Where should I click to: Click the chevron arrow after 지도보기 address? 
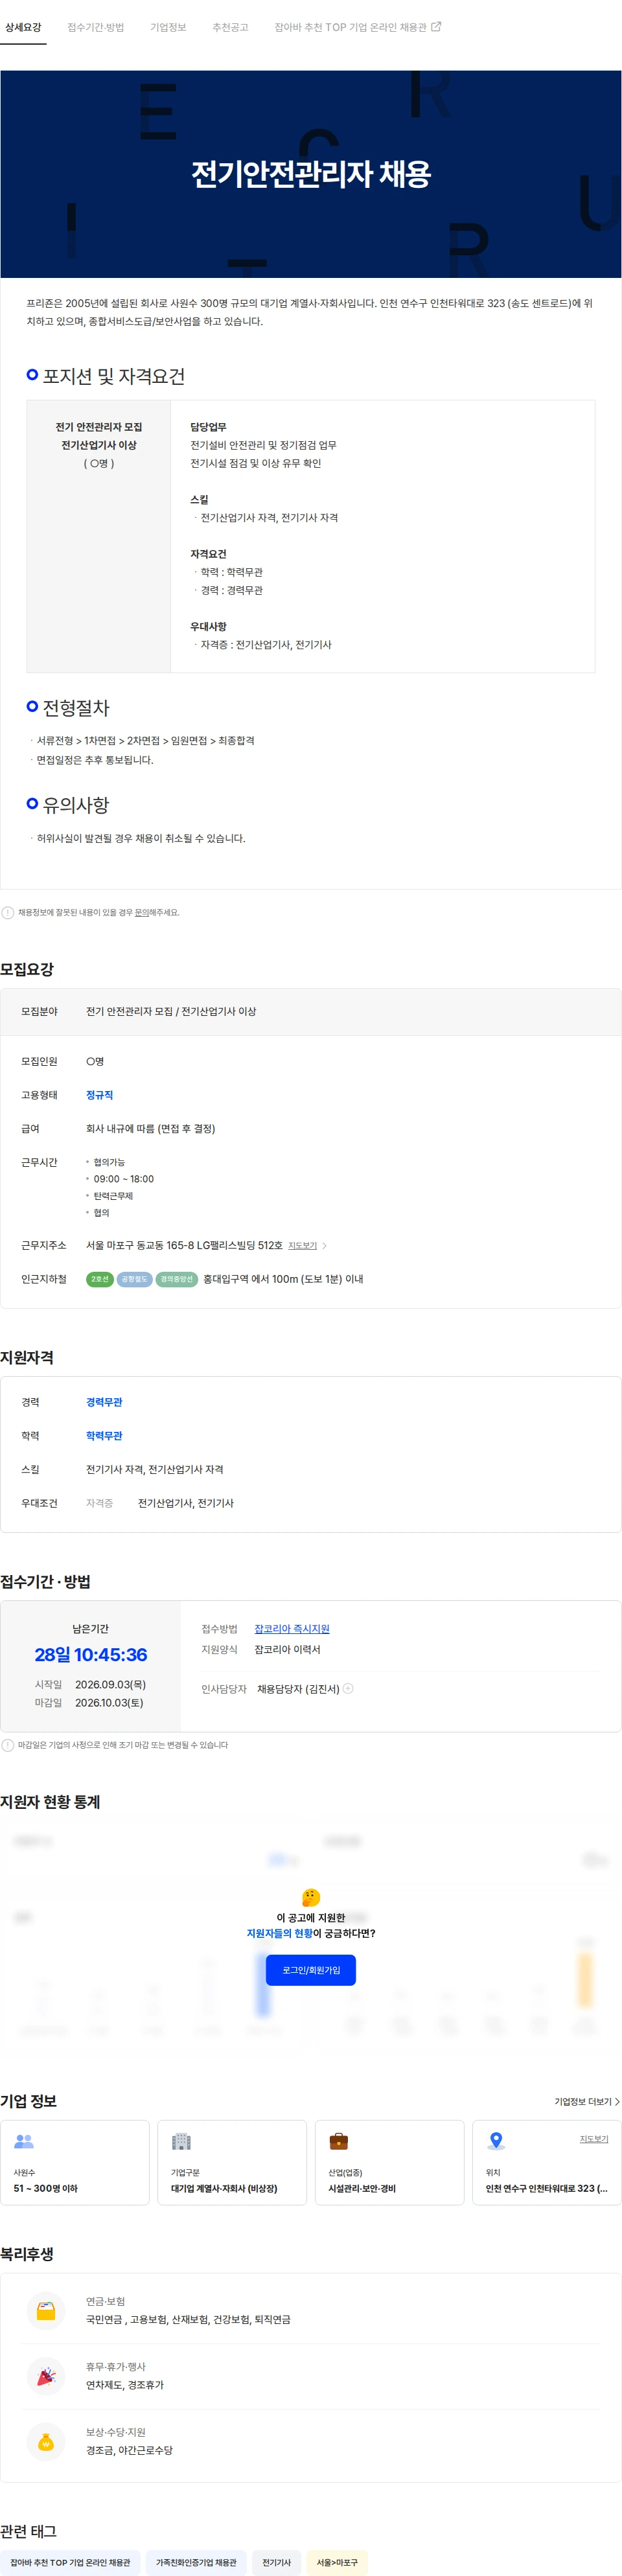pos(325,1245)
